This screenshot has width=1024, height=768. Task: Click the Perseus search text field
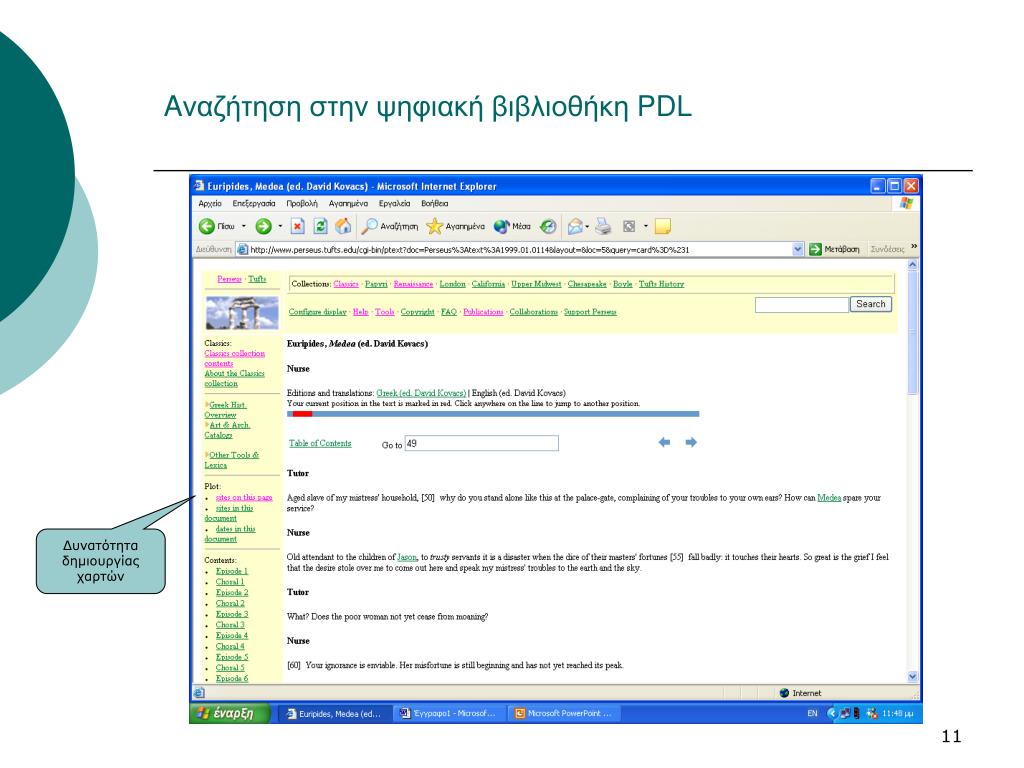802,305
